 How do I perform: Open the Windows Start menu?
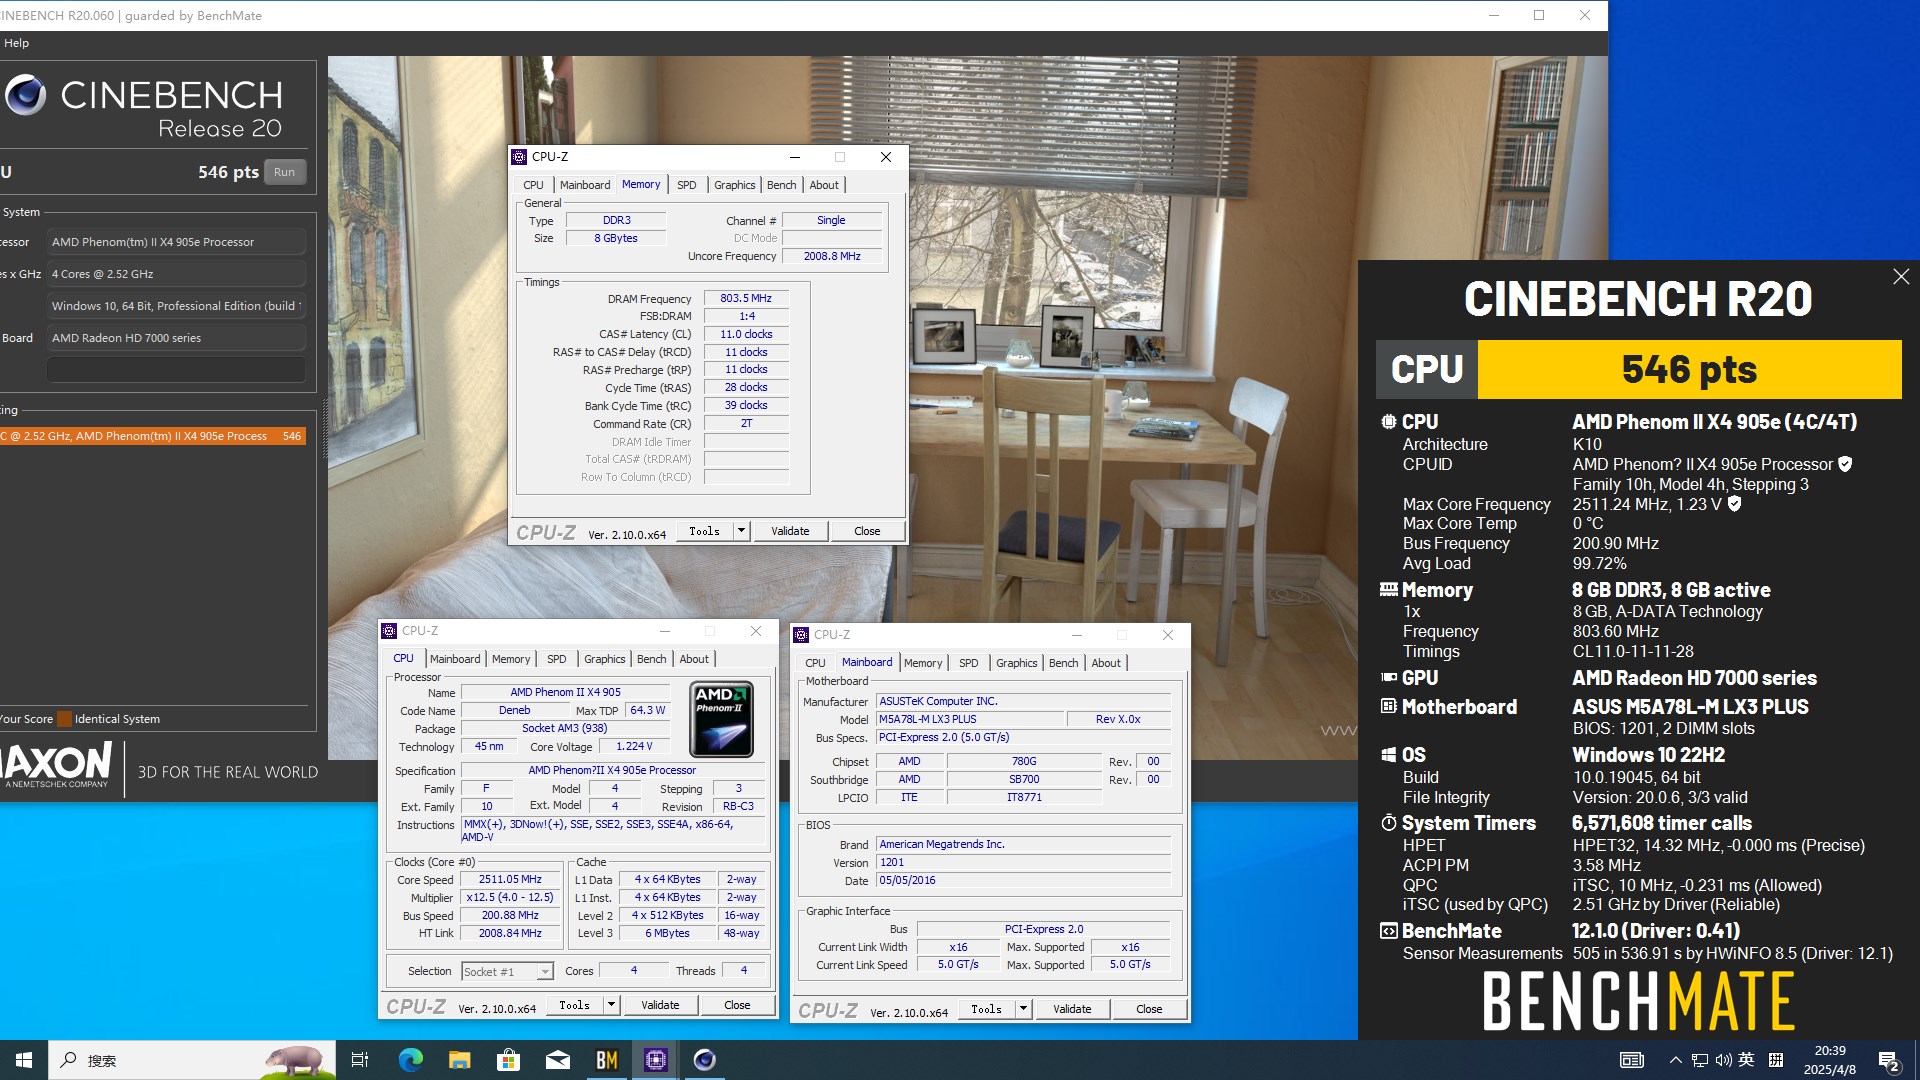[24, 1060]
